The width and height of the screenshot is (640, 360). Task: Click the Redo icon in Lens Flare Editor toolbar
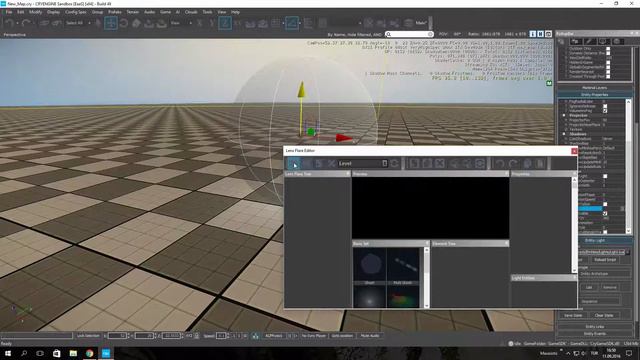click(x=513, y=164)
